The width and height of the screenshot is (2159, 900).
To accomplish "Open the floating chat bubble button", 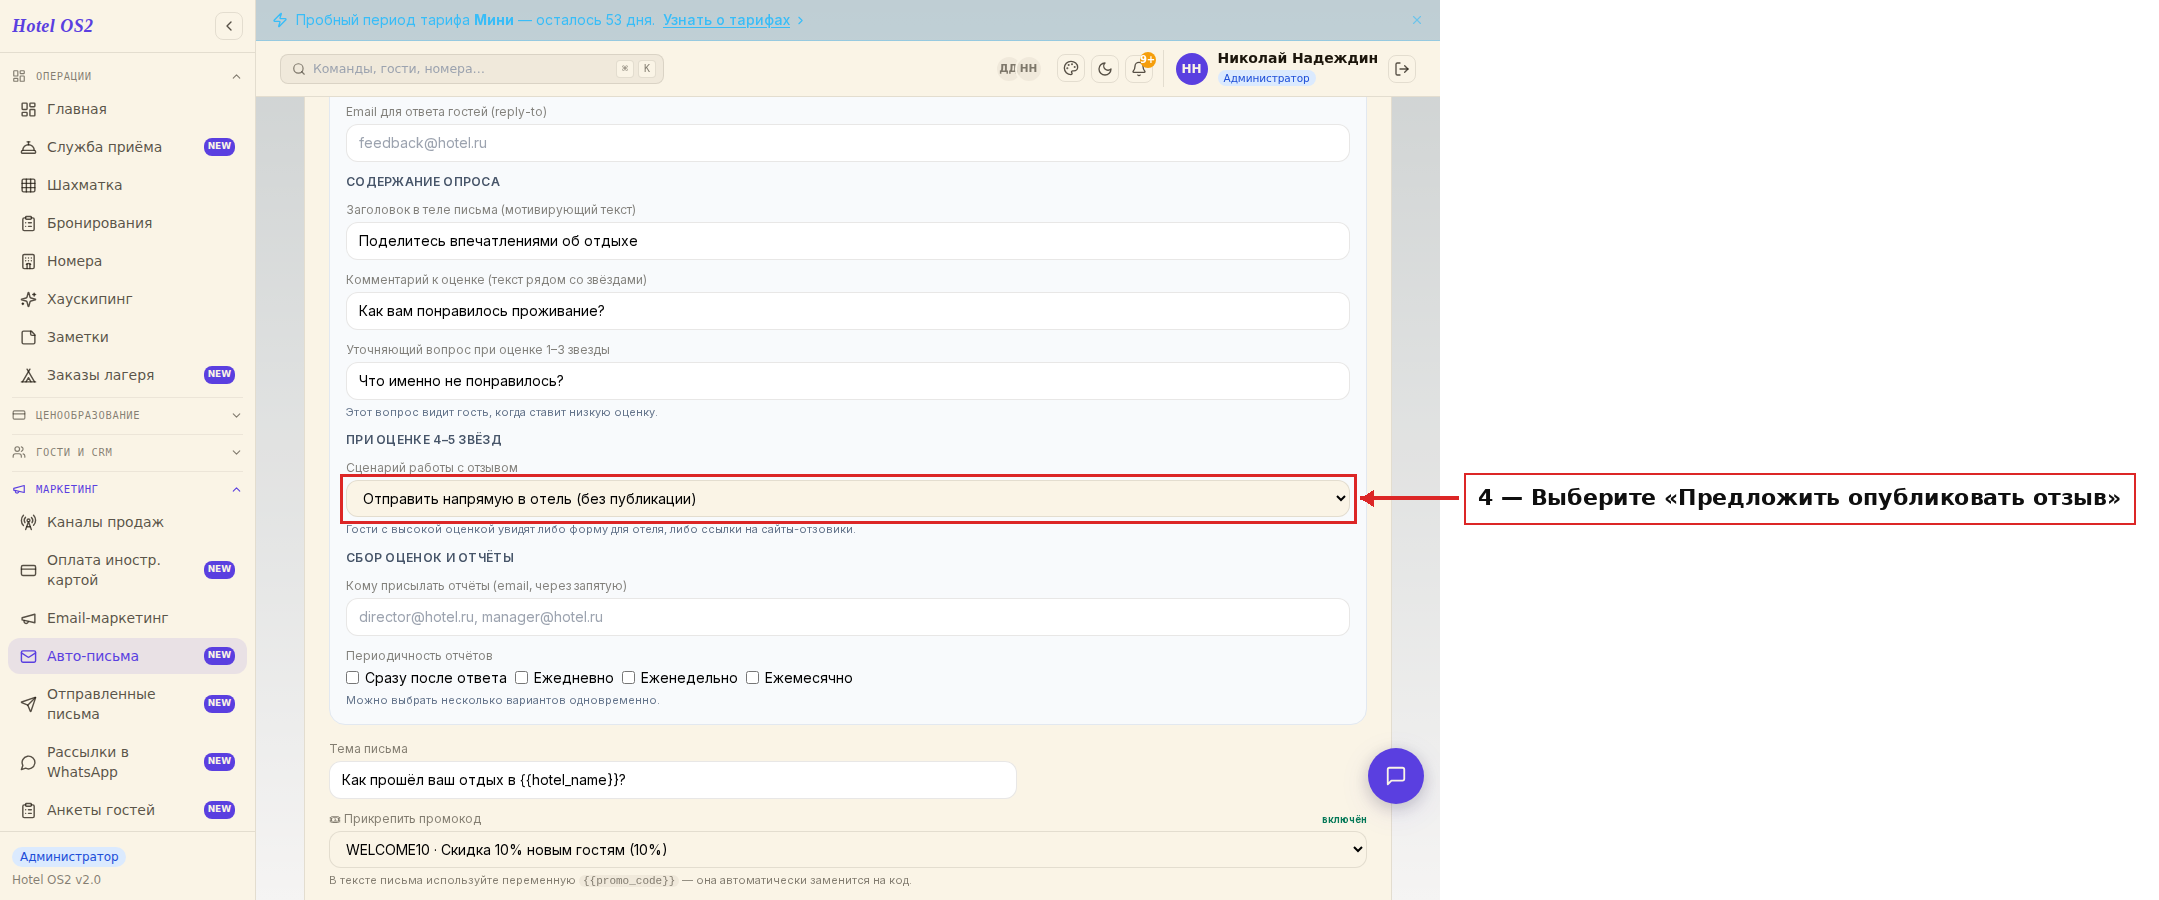I will click(x=1396, y=776).
